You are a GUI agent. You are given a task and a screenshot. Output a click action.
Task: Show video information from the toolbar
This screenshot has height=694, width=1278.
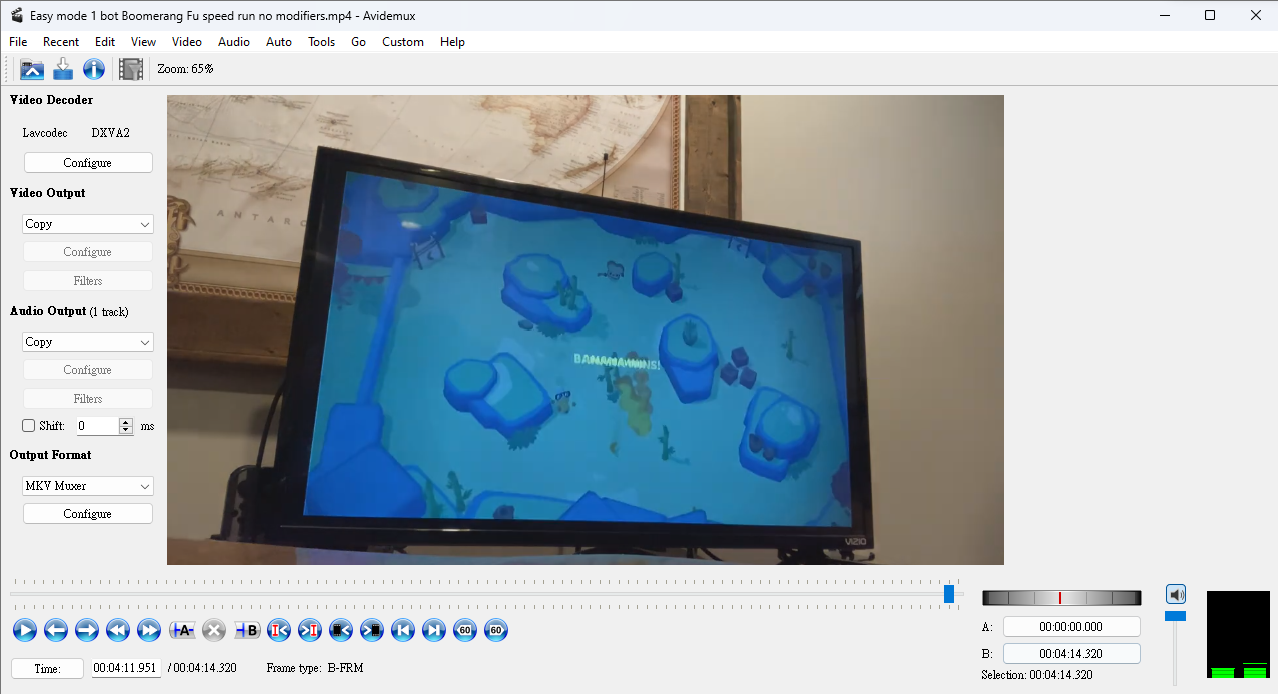click(x=94, y=69)
